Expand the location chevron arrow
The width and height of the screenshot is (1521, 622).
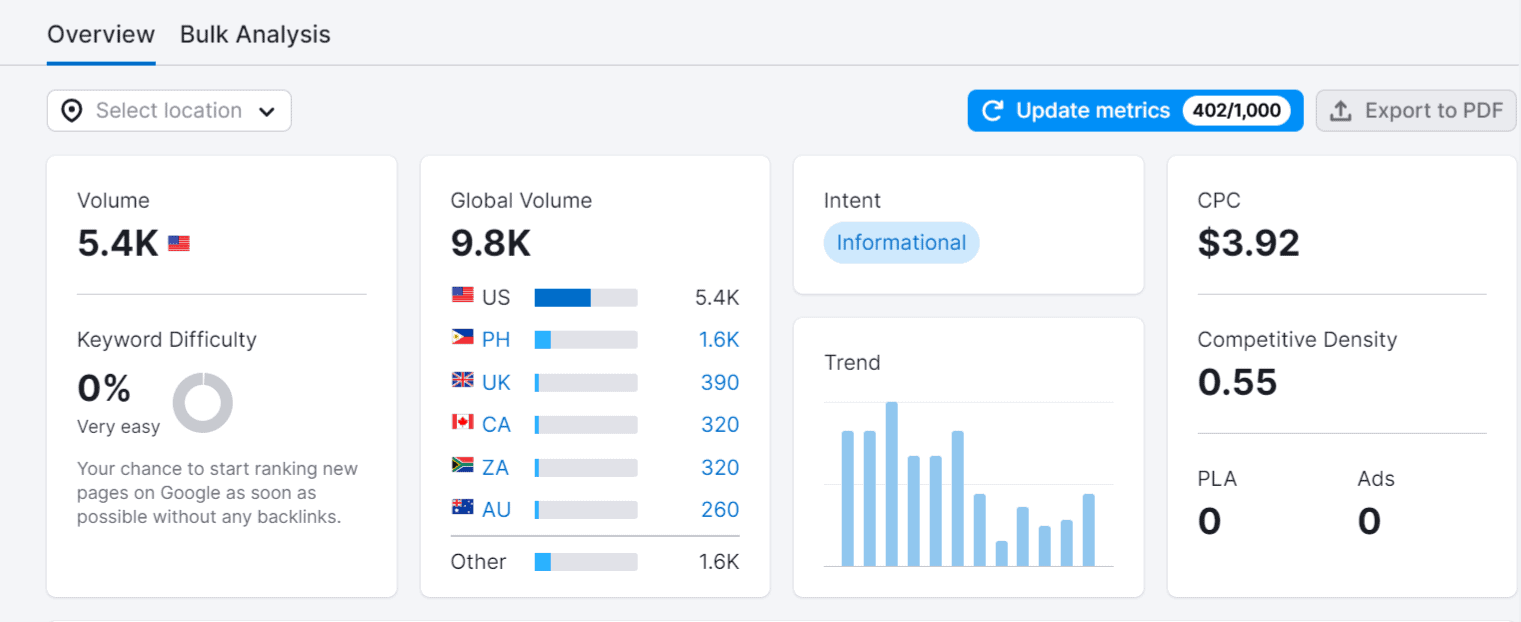click(x=266, y=112)
